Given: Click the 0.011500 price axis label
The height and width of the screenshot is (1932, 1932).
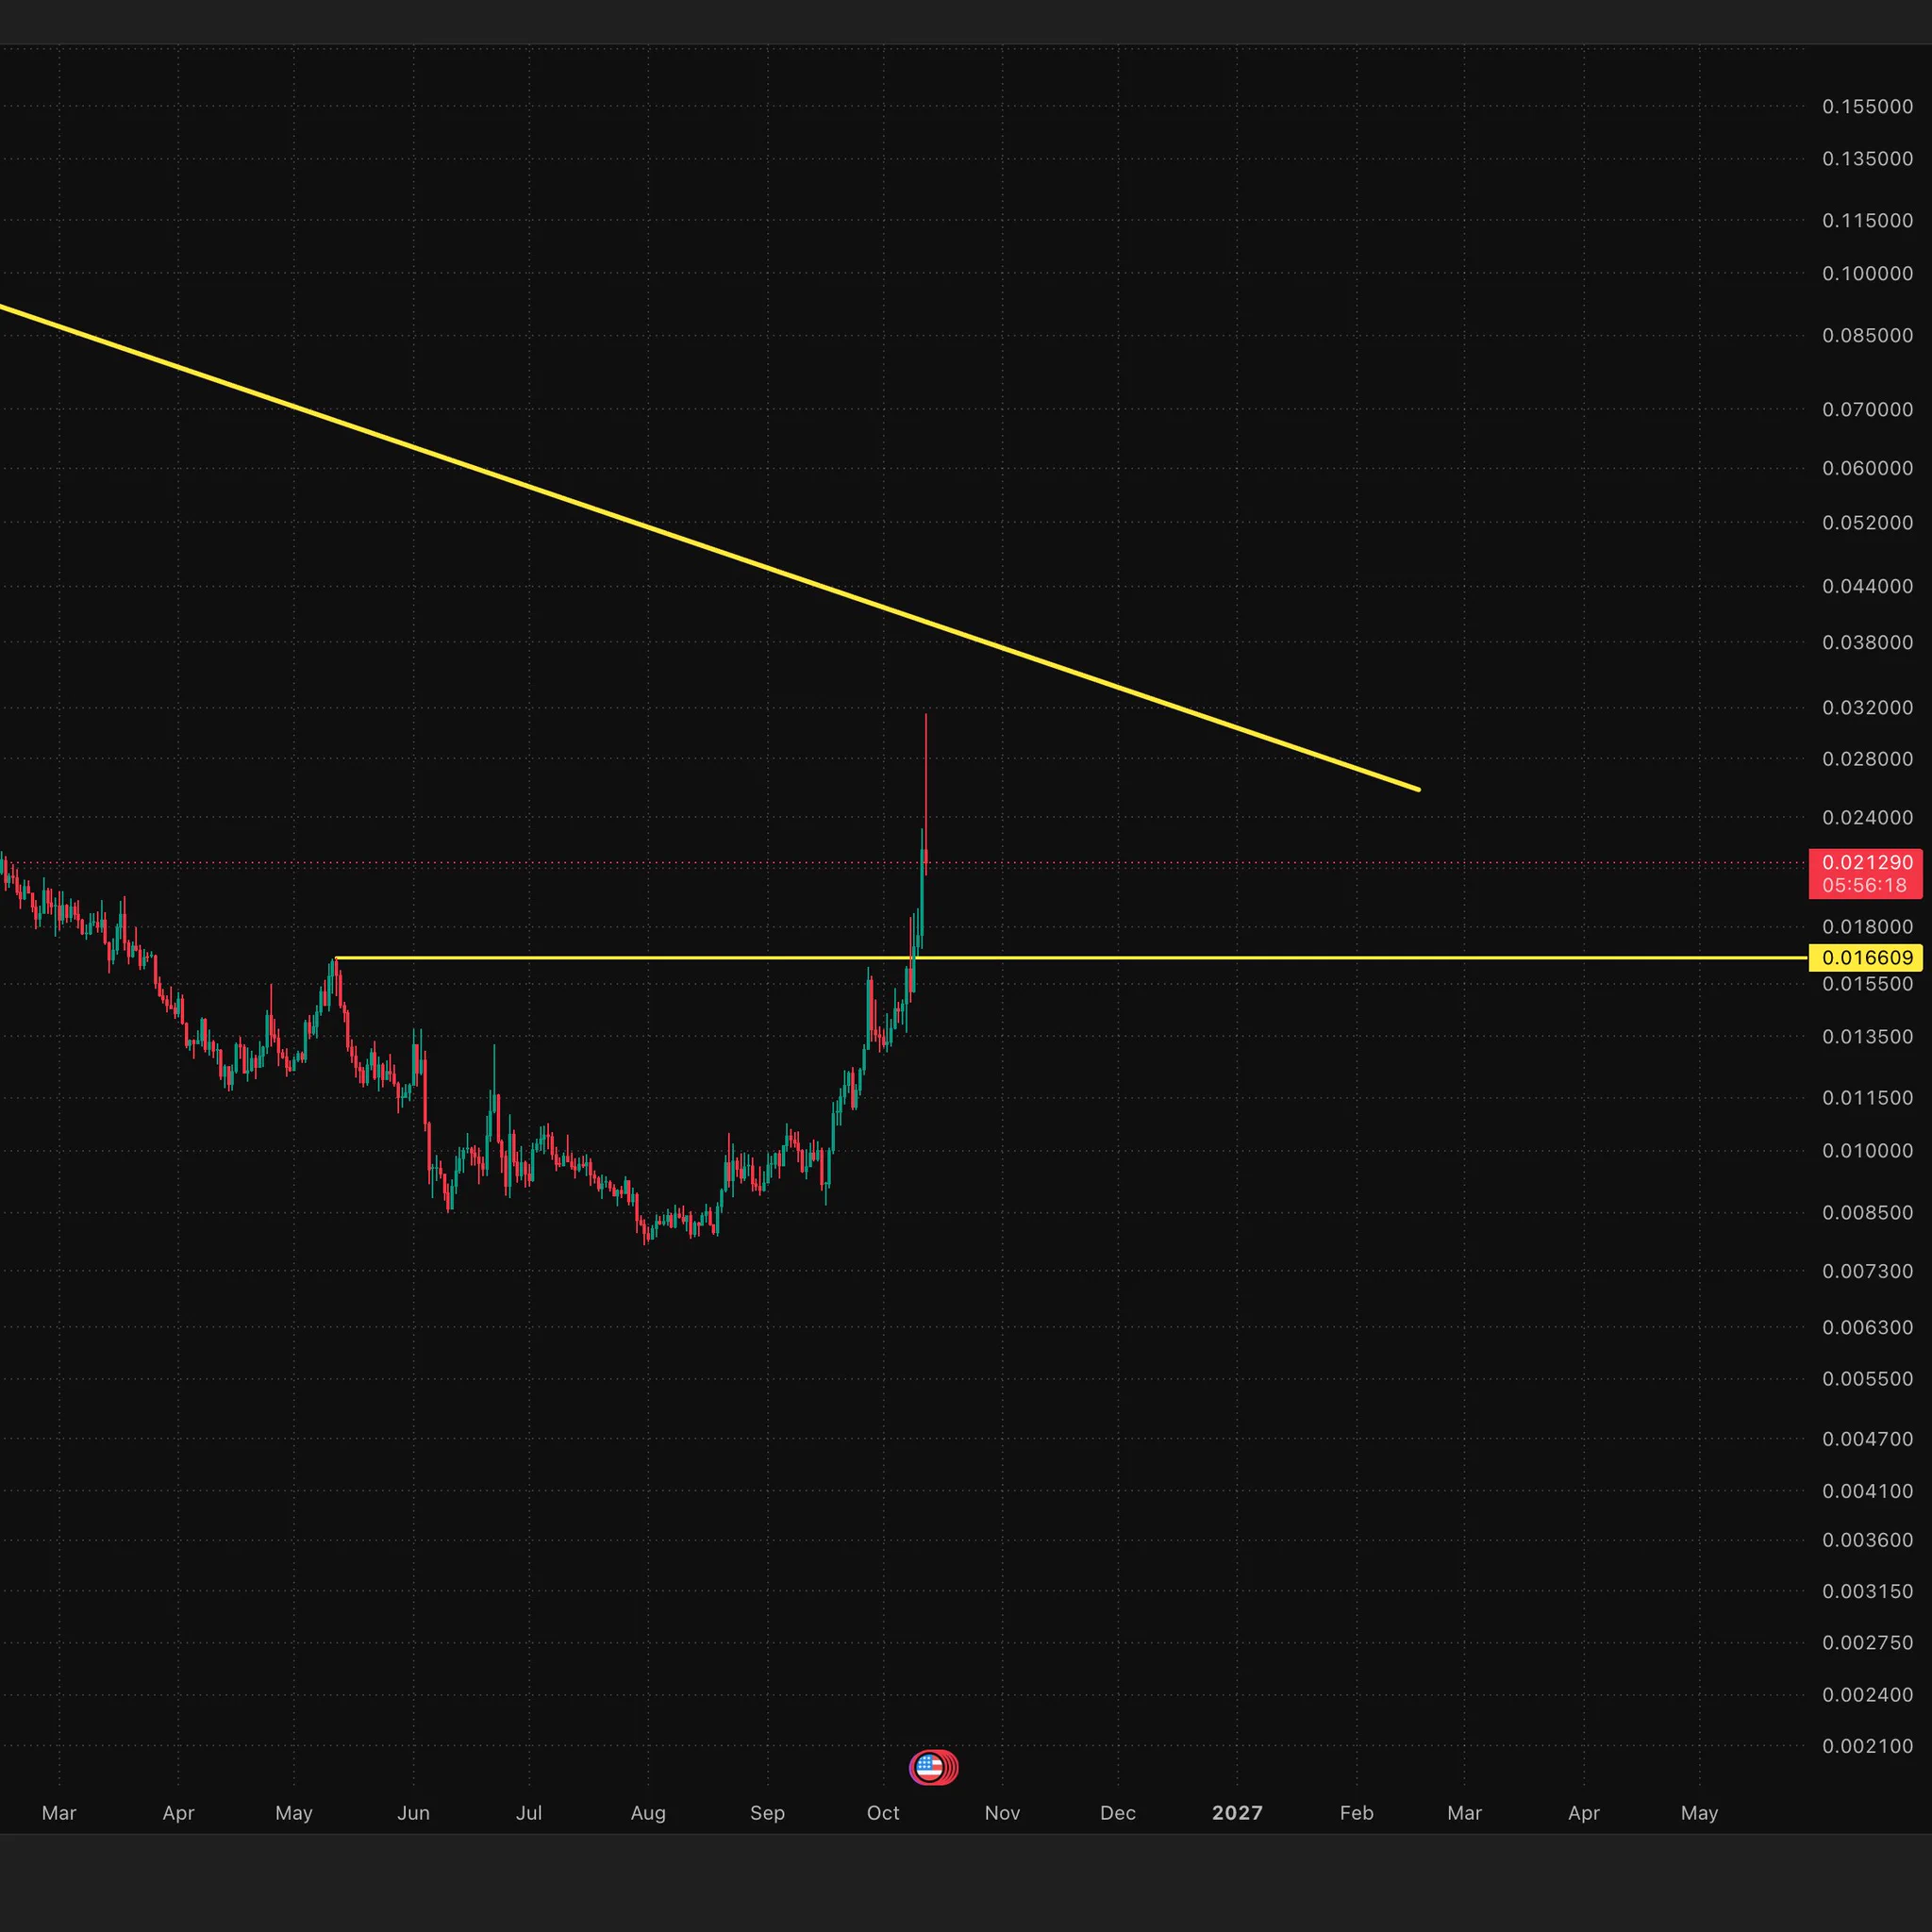Looking at the screenshot, I should tap(1867, 1098).
